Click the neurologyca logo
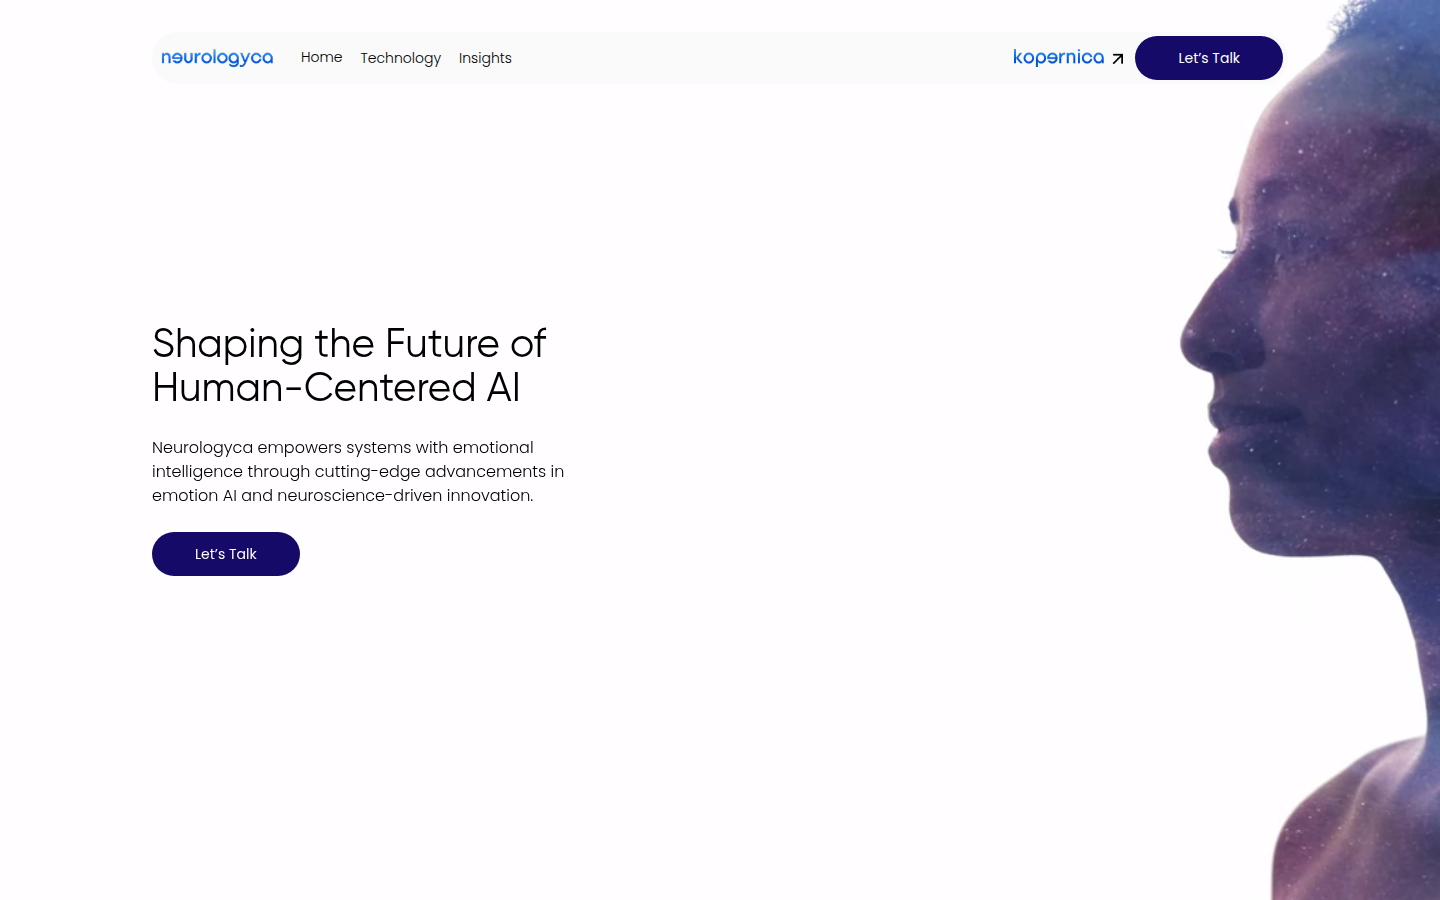1440x900 pixels. (x=217, y=58)
